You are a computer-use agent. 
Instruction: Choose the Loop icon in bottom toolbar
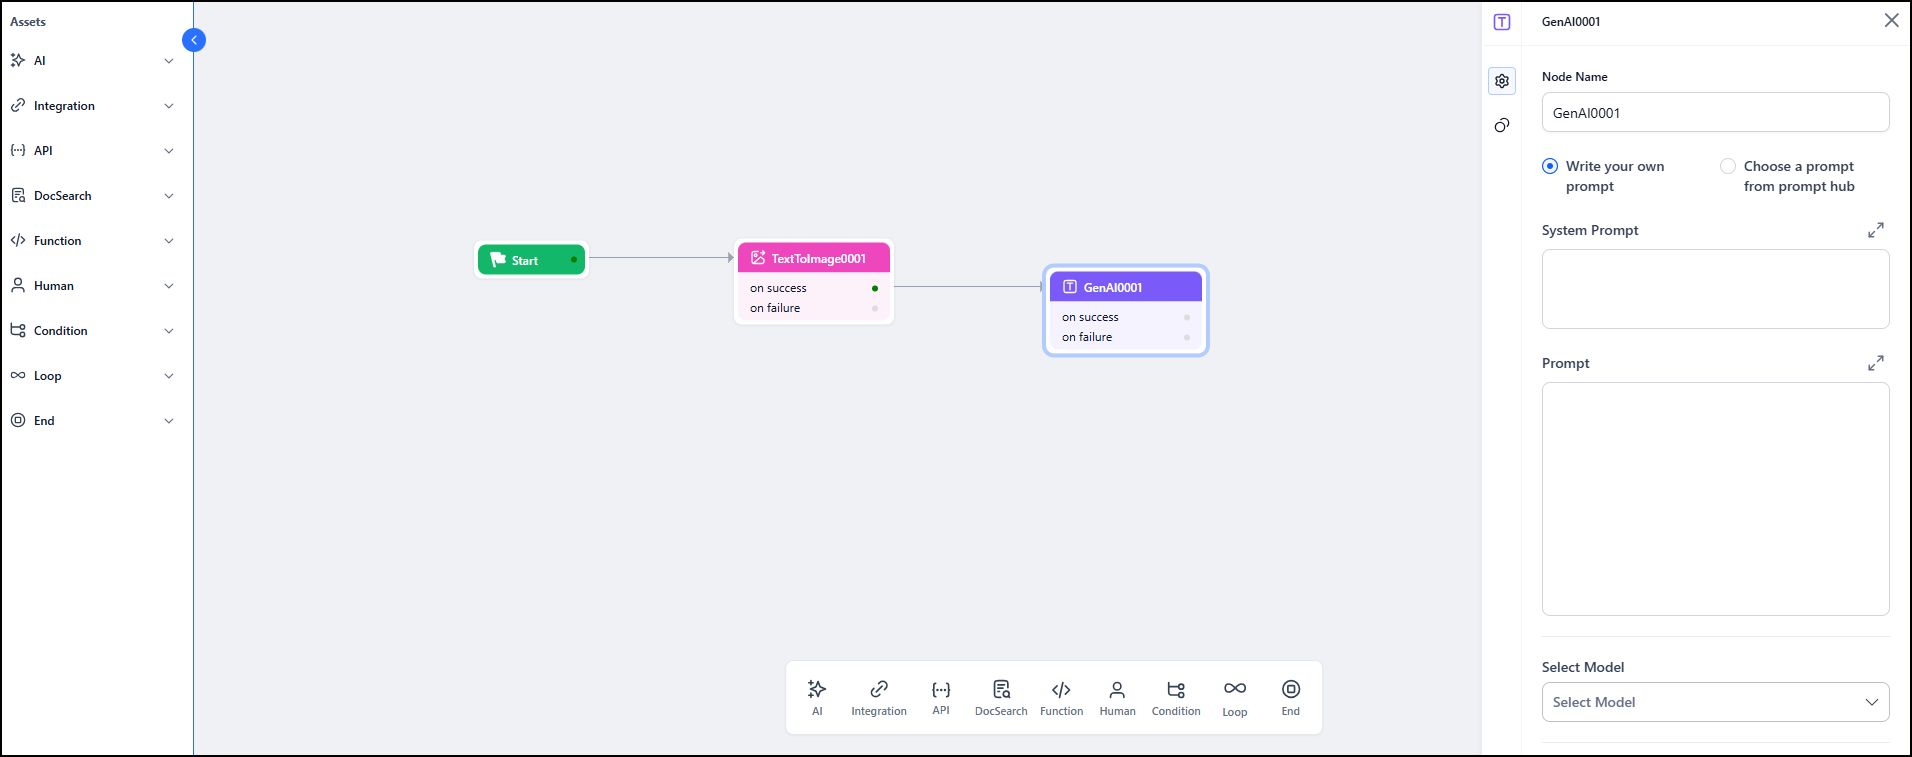pyautogui.click(x=1234, y=697)
